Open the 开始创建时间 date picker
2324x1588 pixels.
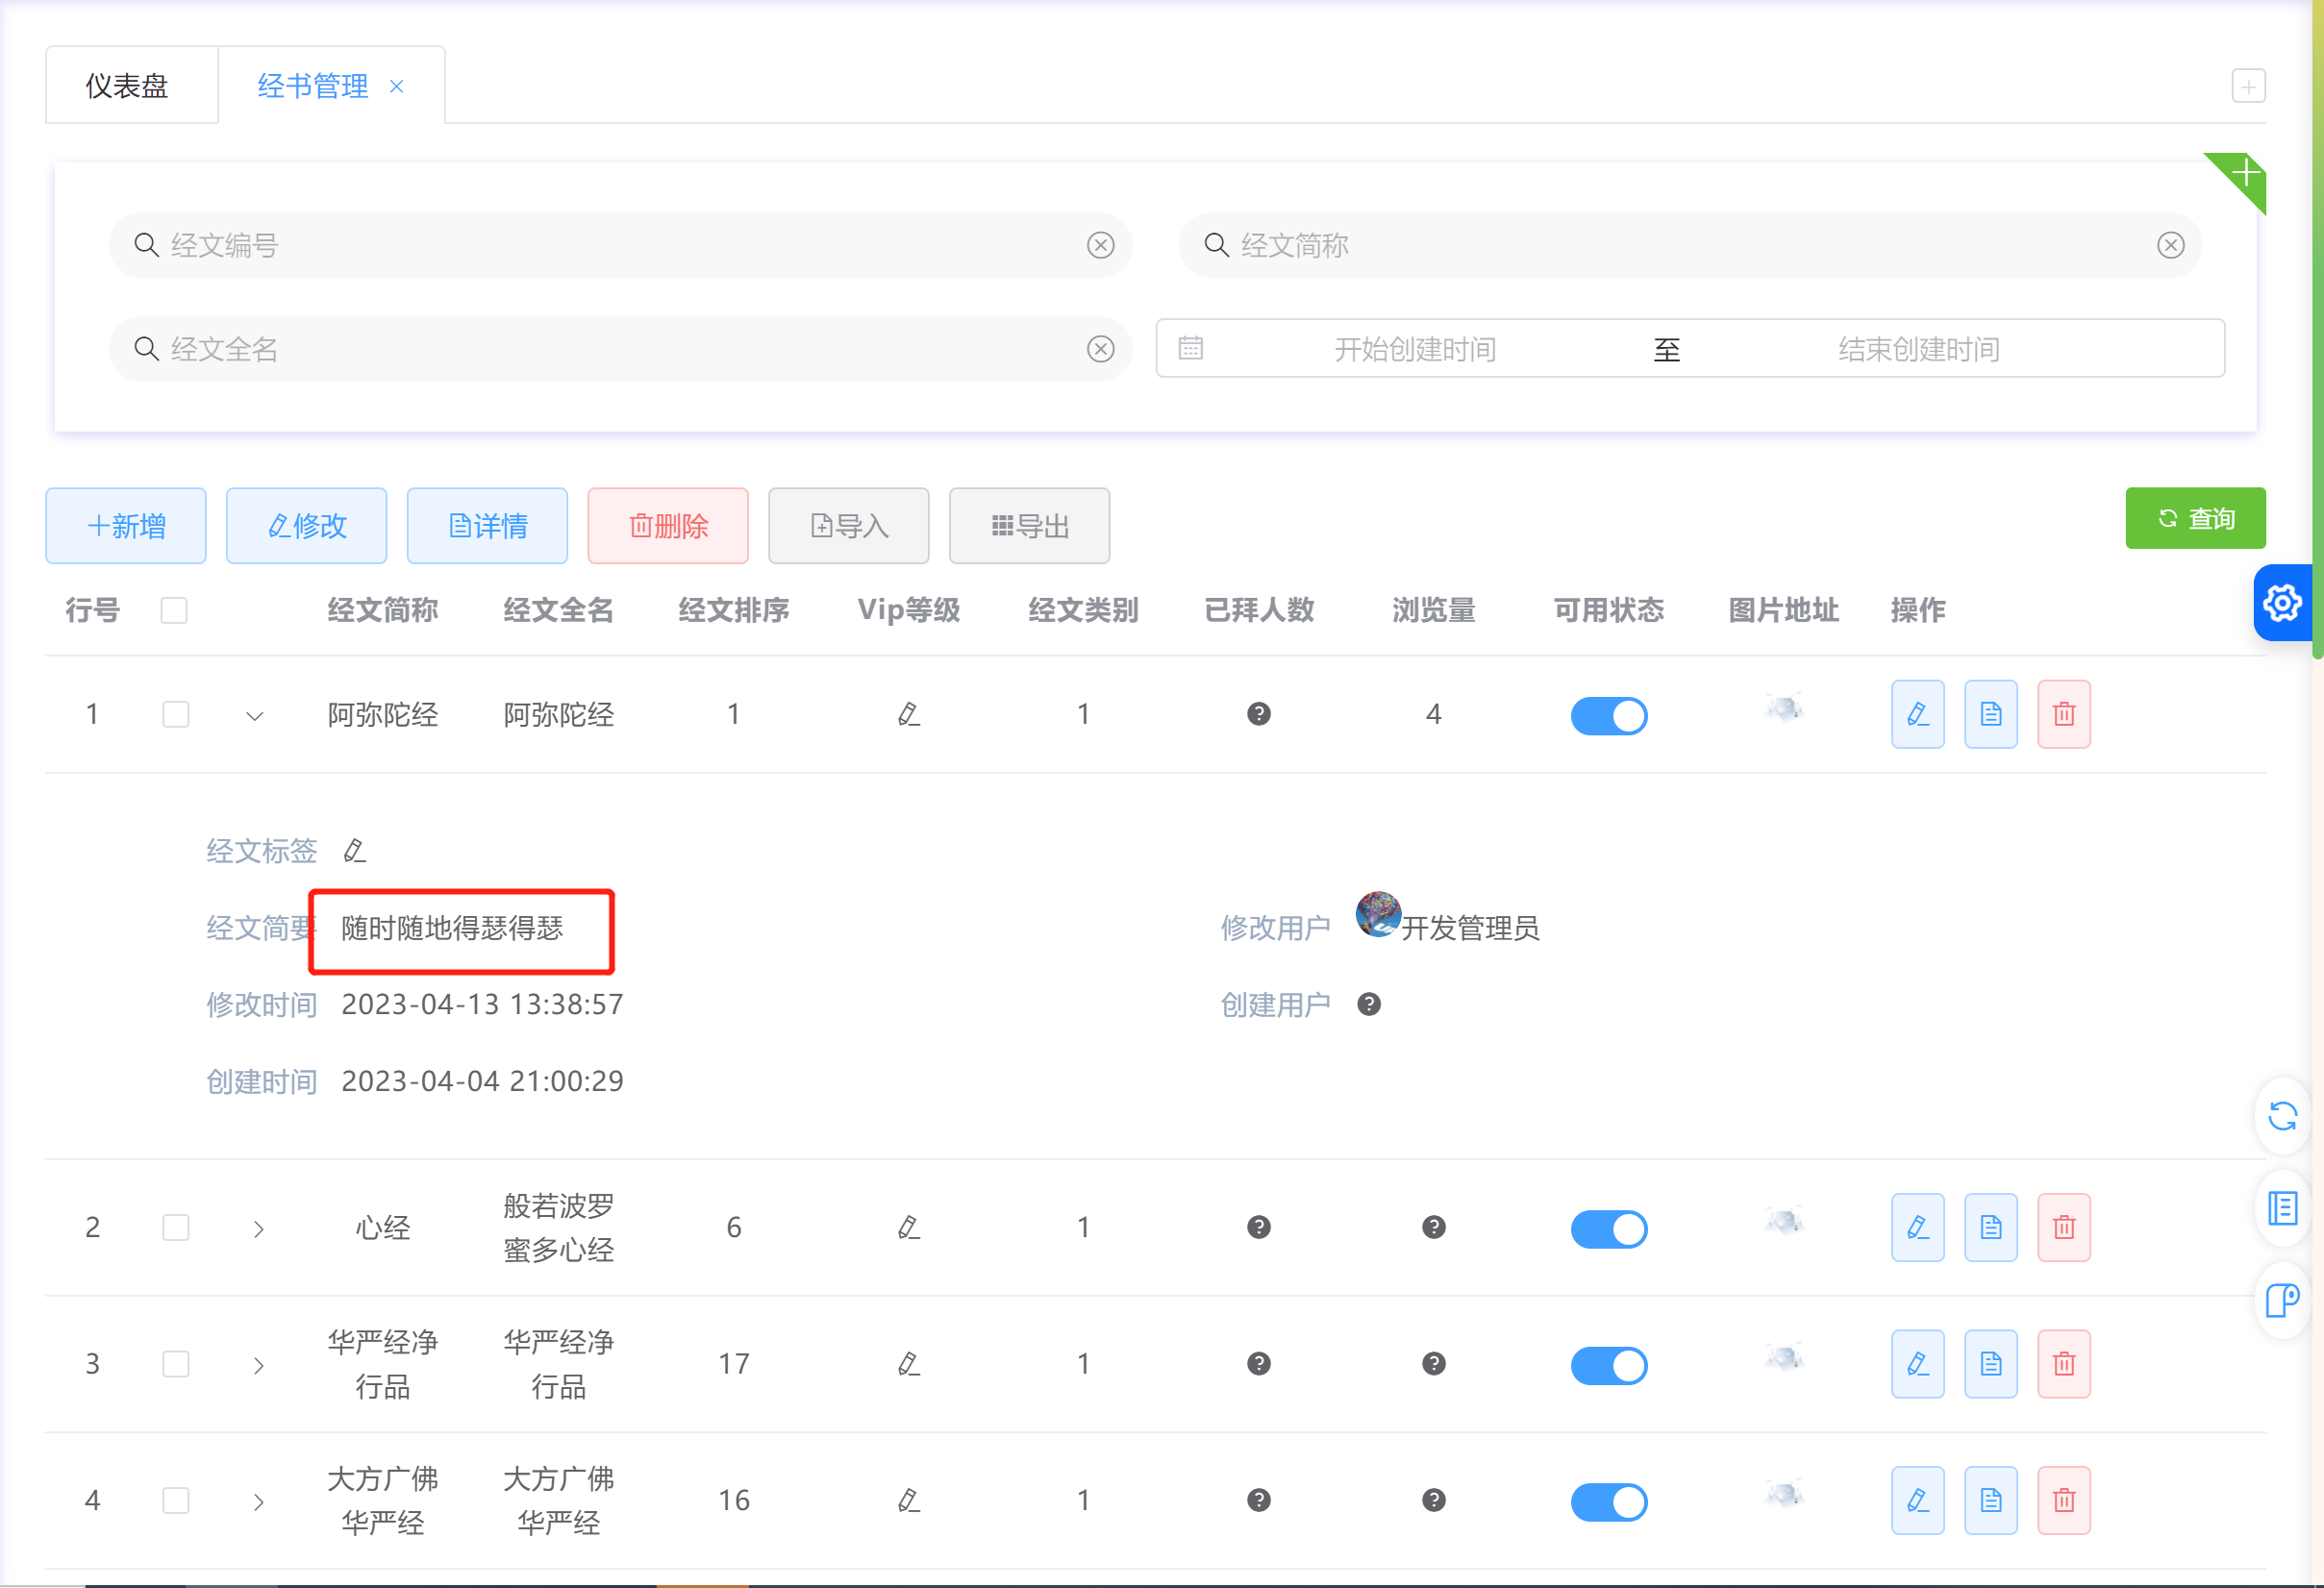(1415, 349)
